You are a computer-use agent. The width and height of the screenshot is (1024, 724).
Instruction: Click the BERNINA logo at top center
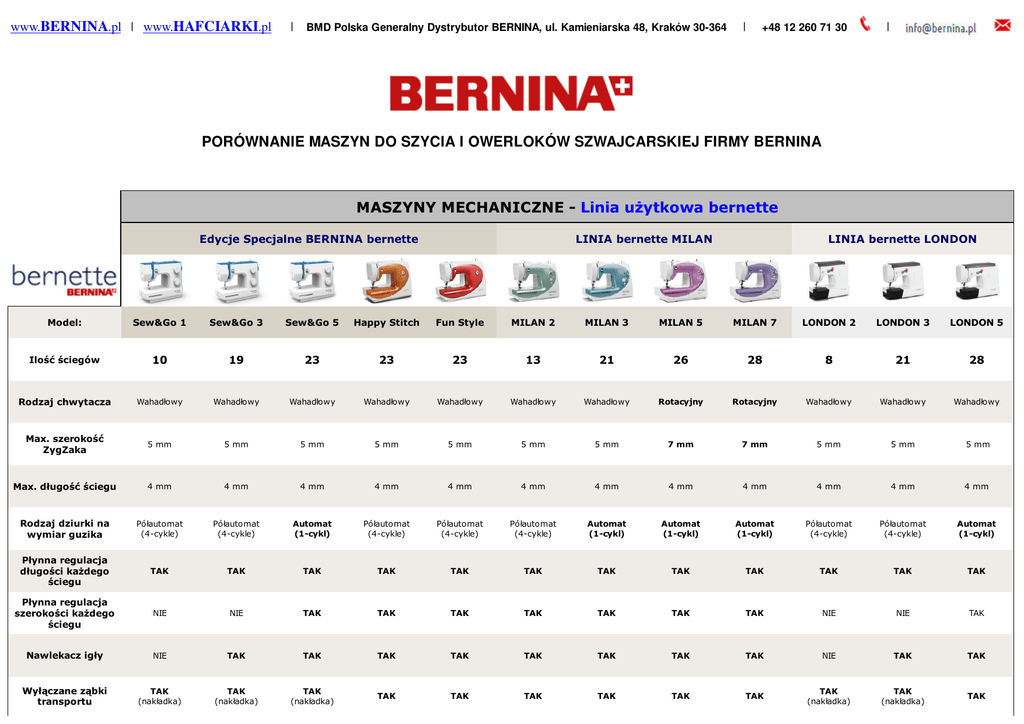[x=511, y=93]
